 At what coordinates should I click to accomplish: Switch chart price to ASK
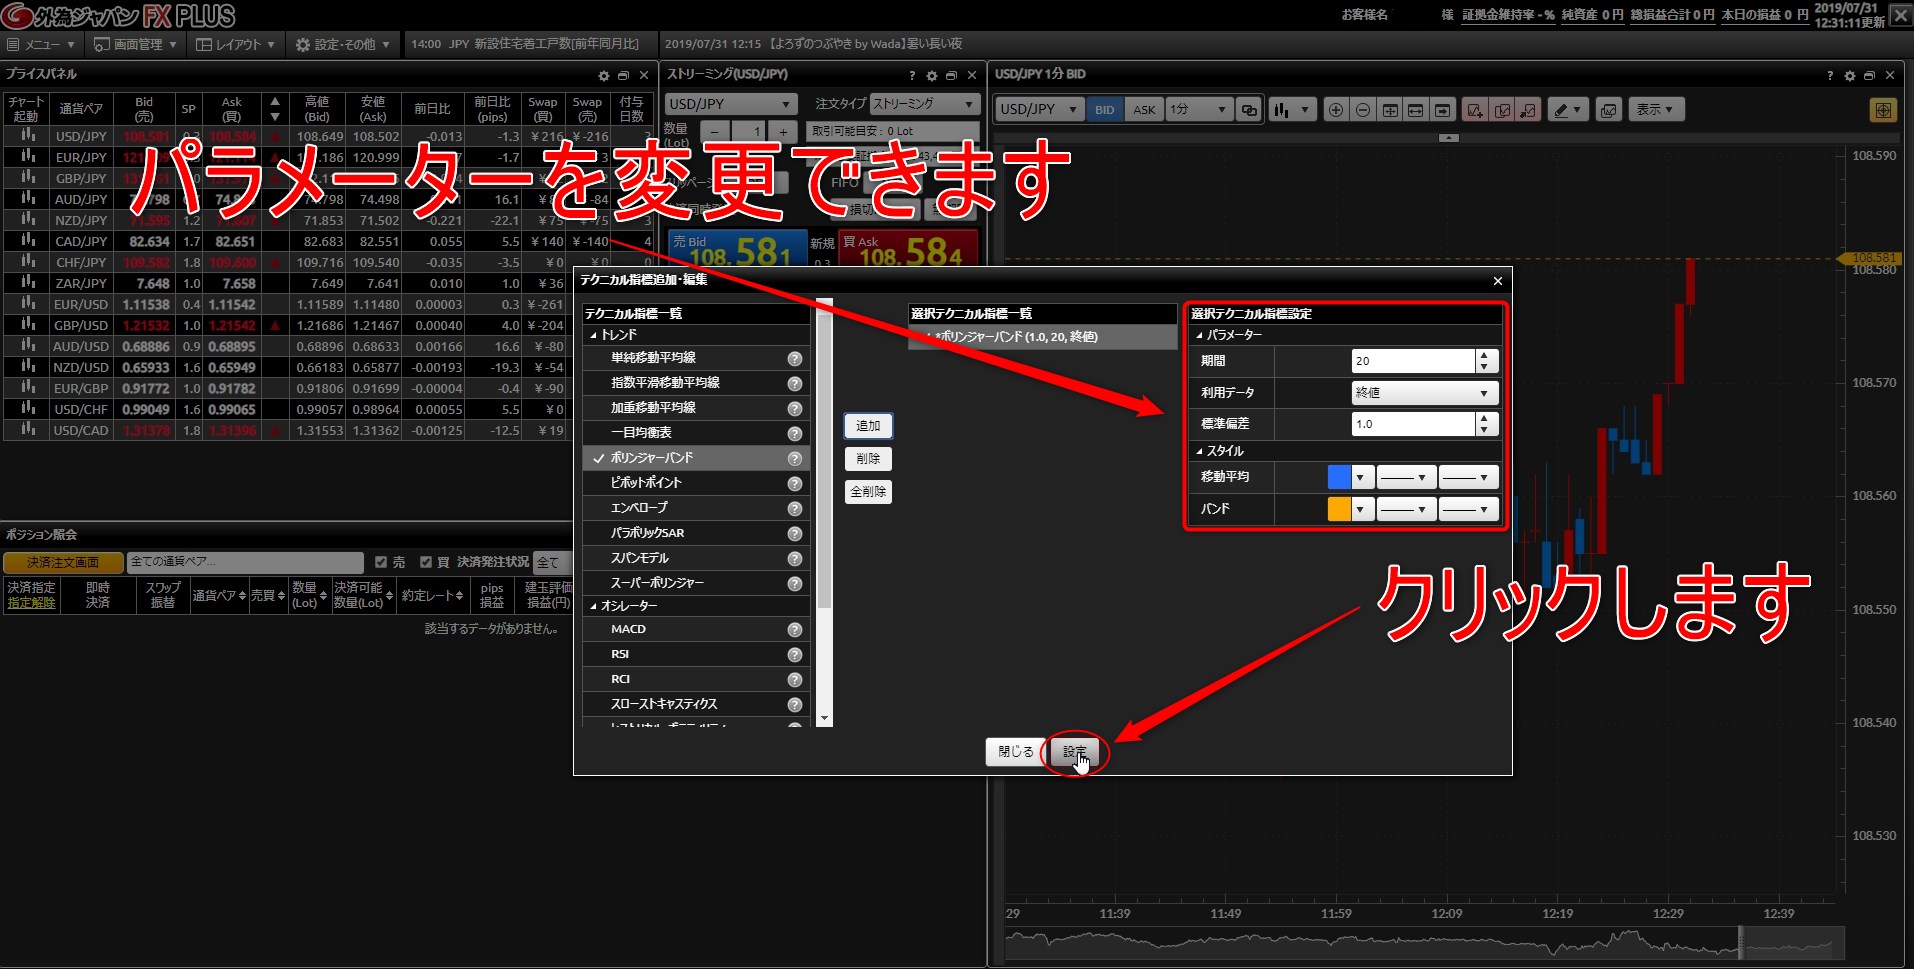click(1144, 110)
